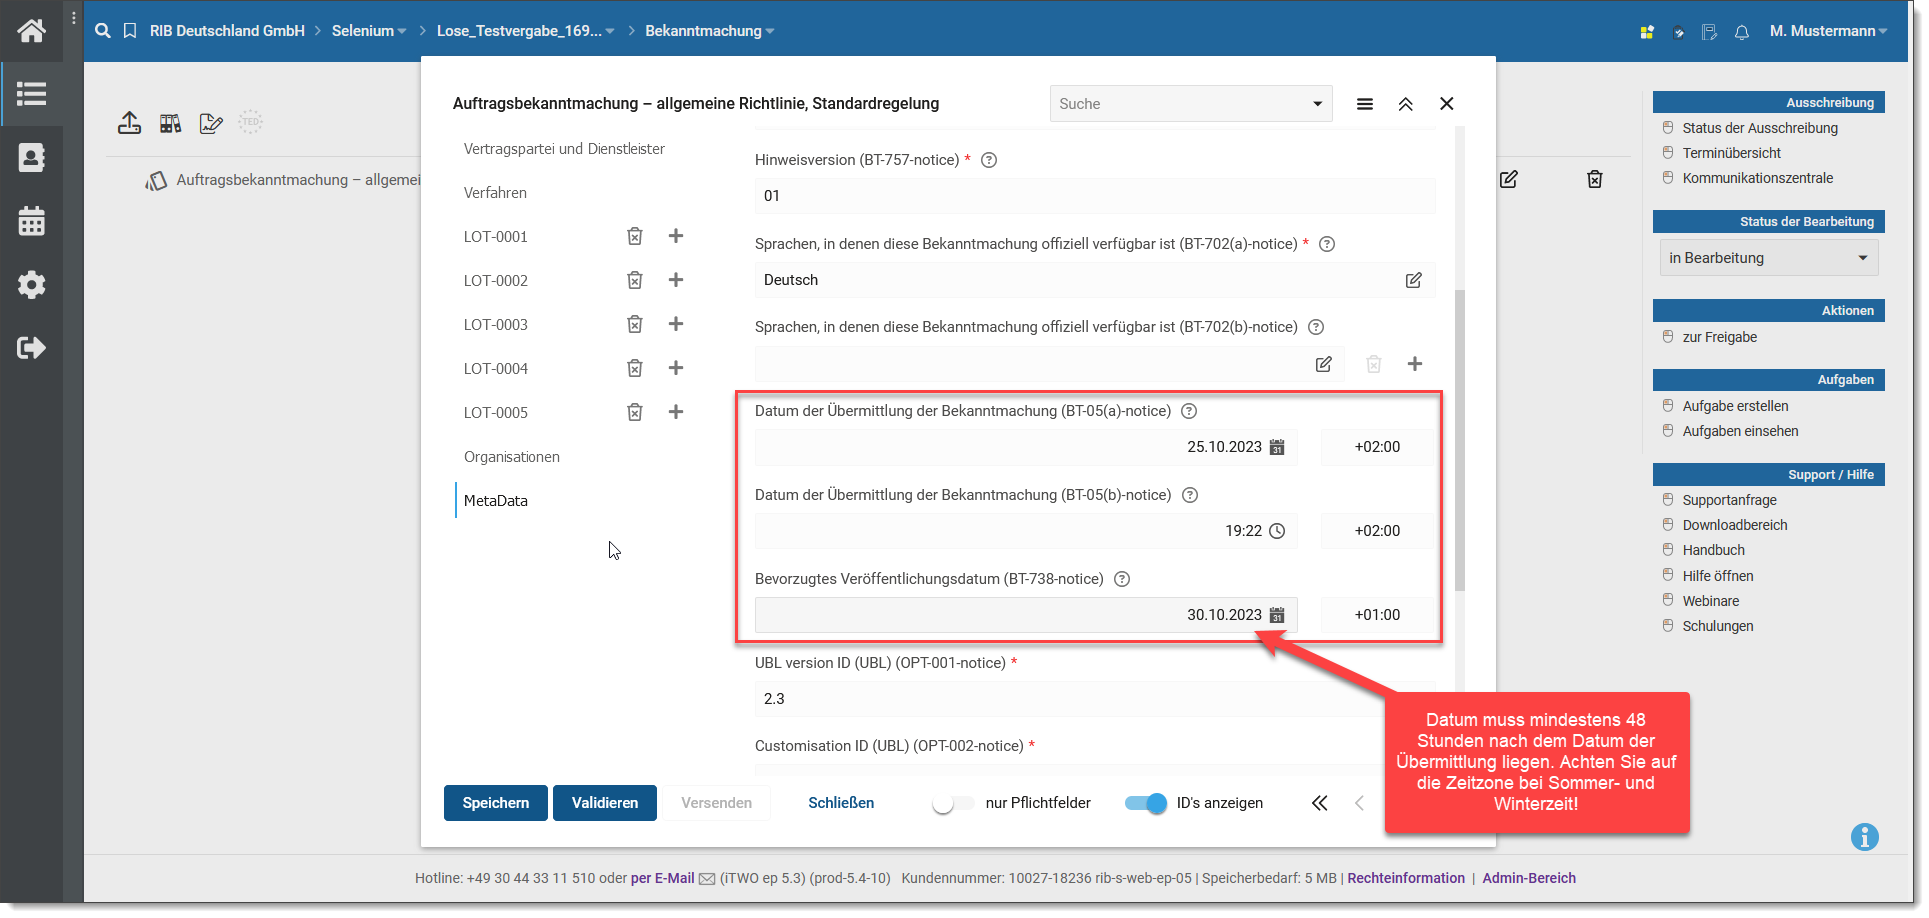Toggle the nur Pflichtfelder switch
The image size is (1929, 918).
952,803
